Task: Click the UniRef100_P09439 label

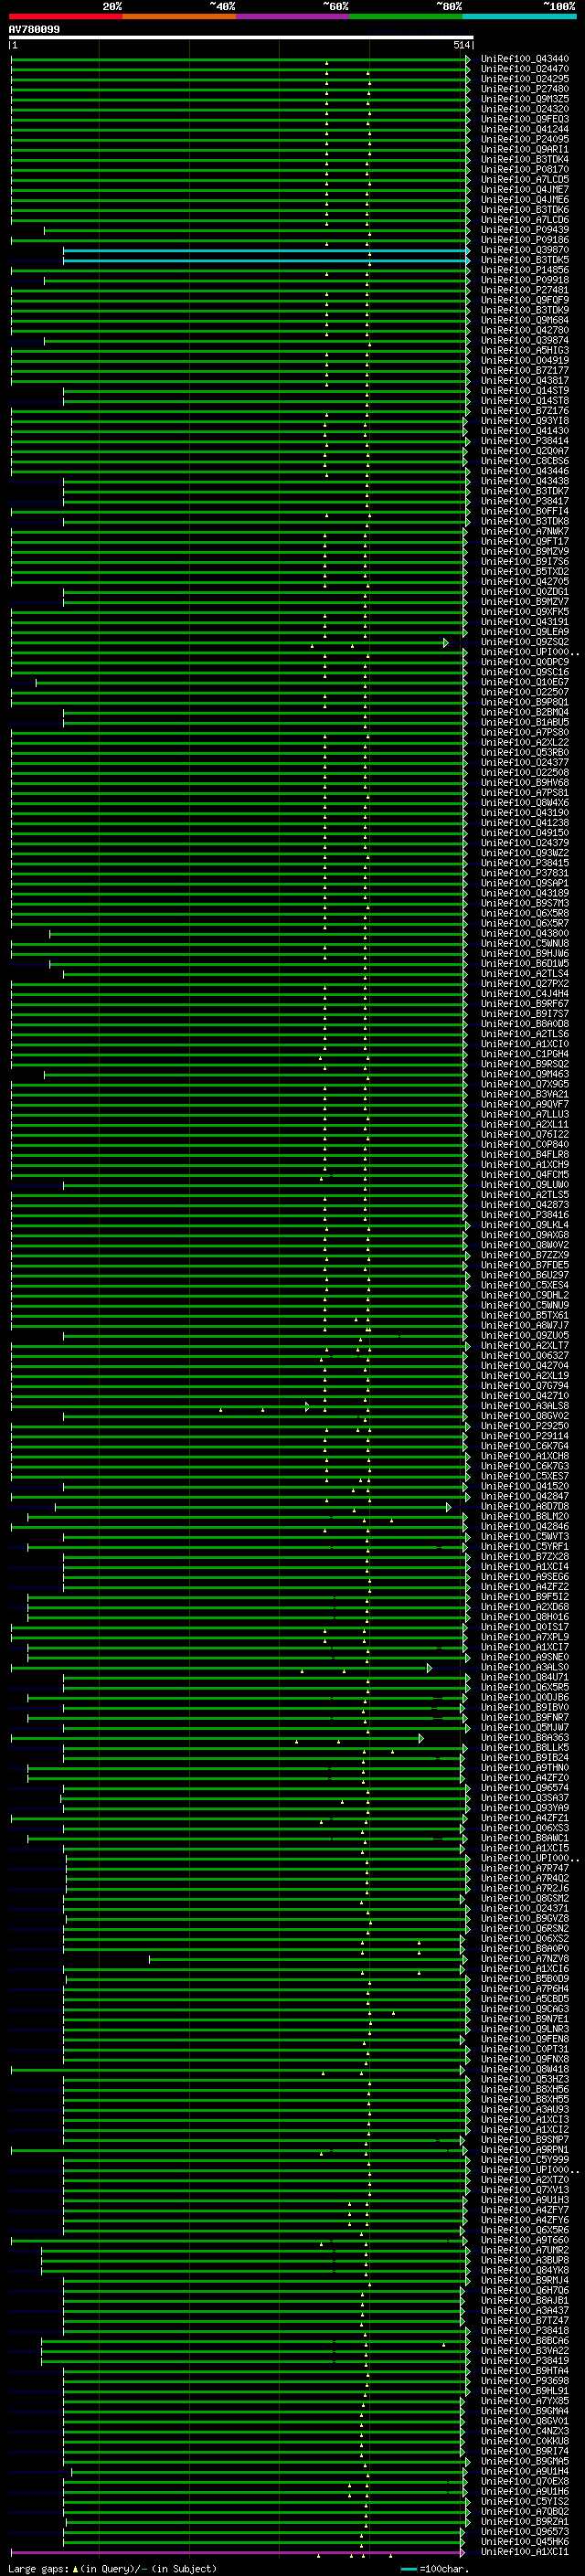Action: coord(525,230)
